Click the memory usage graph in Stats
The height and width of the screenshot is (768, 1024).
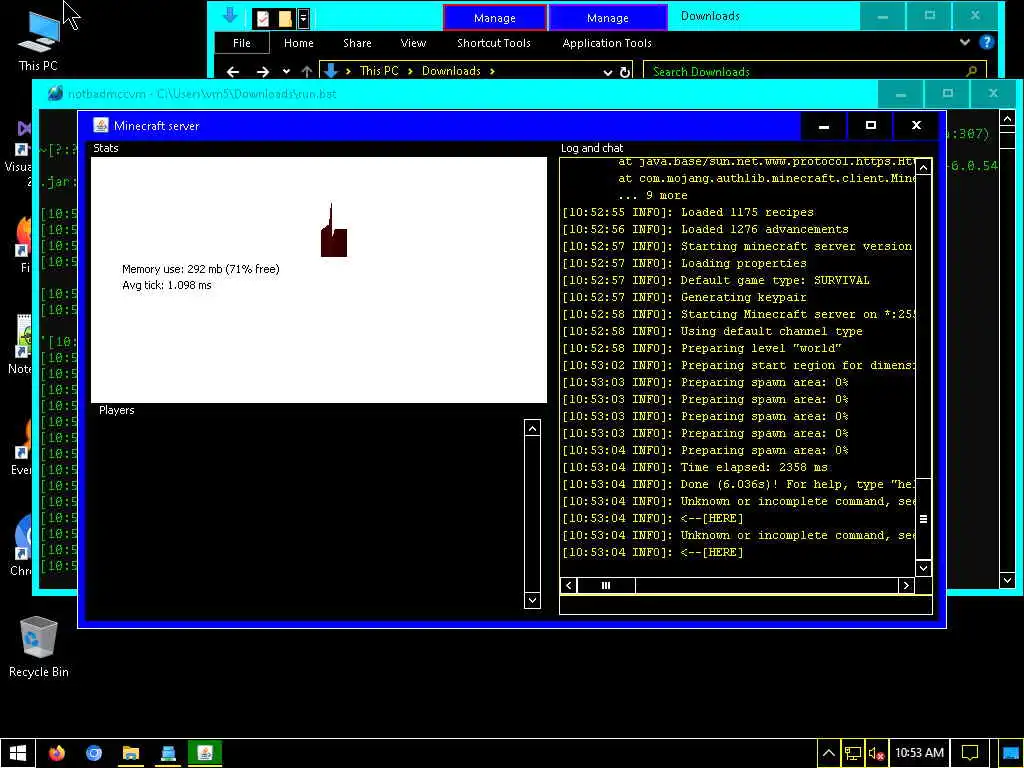334,231
